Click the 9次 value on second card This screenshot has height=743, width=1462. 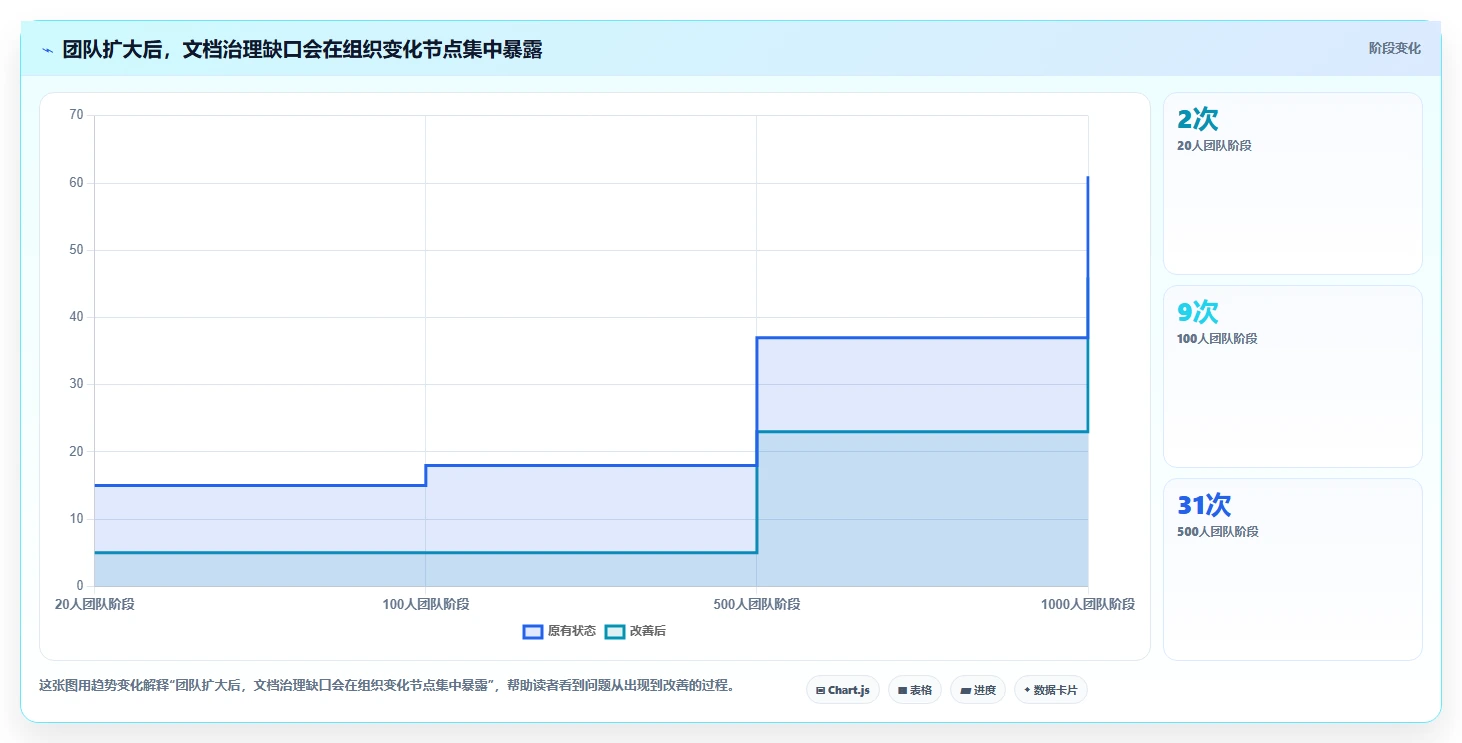point(1198,313)
